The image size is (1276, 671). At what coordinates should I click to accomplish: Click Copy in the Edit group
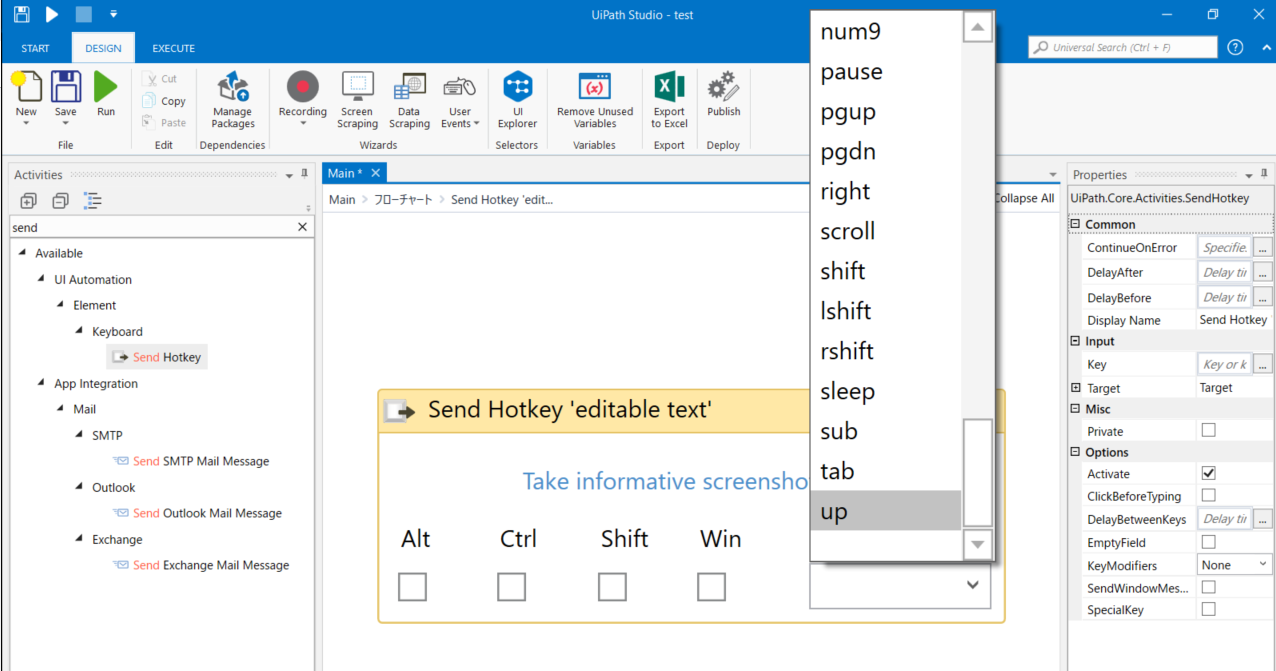click(164, 101)
